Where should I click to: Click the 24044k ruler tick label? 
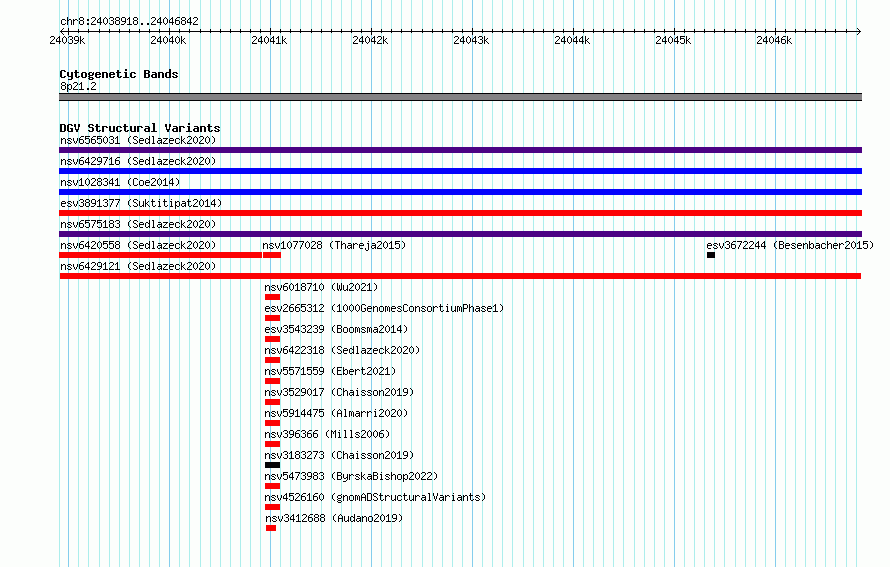point(572,40)
